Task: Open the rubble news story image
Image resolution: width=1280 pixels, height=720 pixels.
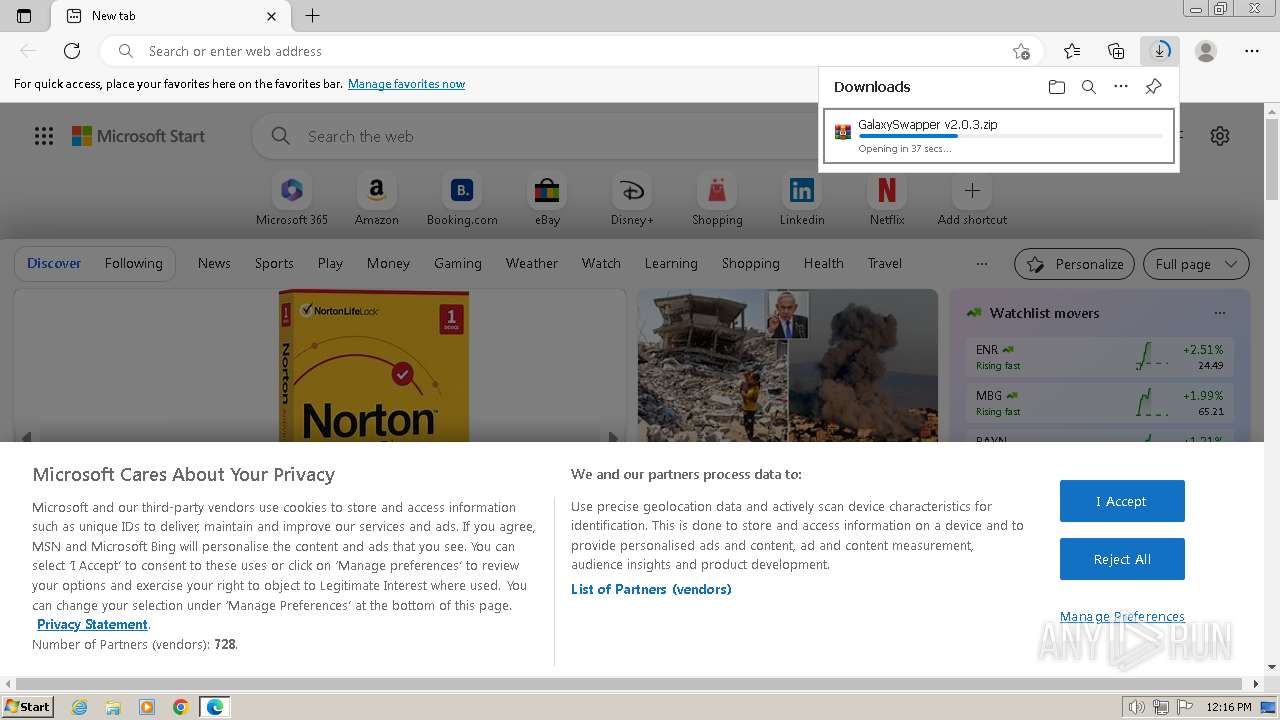Action: tap(788, 366)
